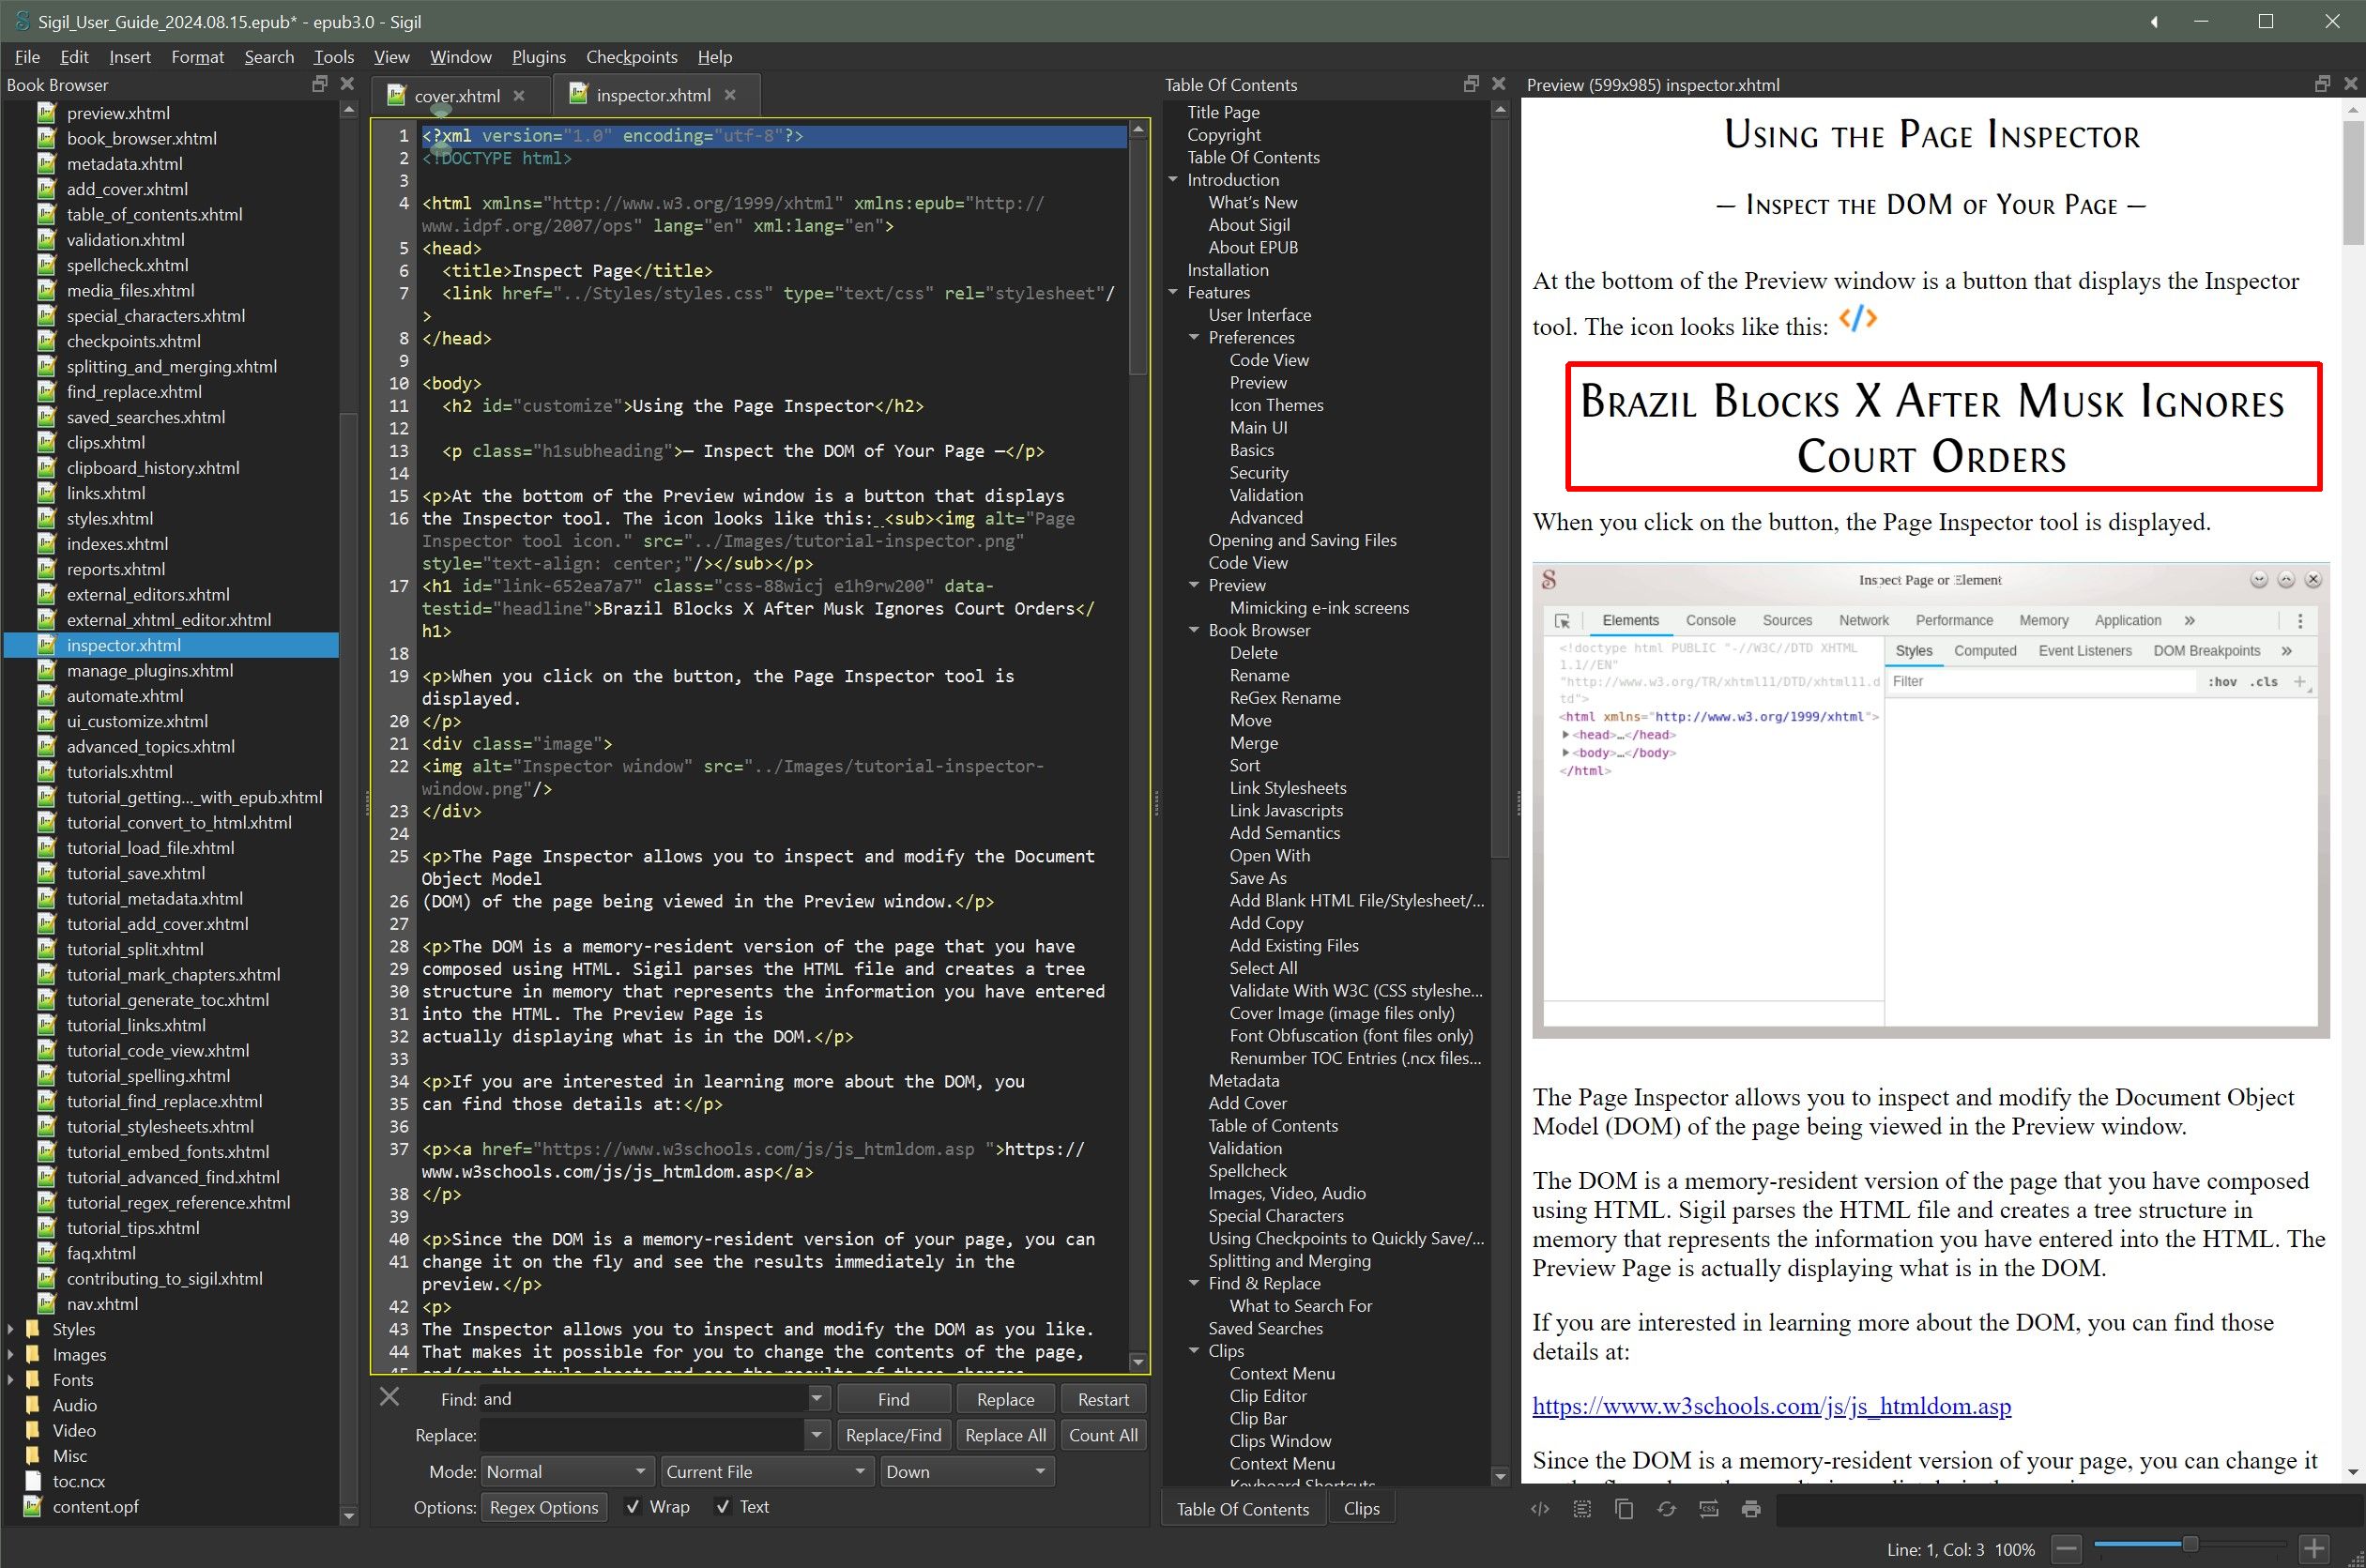Open the Page Inspector tool in Preview
2366x1568 pixels.
pos(1540,1509)
